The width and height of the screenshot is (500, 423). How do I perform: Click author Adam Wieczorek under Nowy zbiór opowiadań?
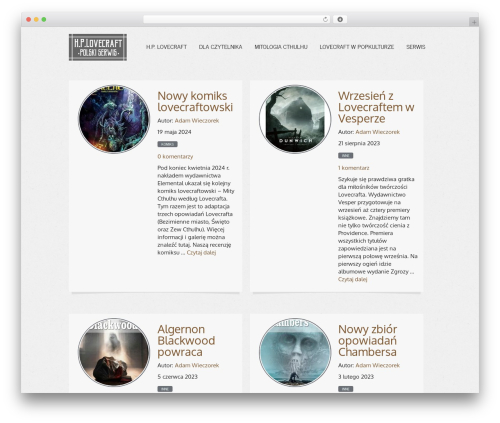click(x=377, y=365)
